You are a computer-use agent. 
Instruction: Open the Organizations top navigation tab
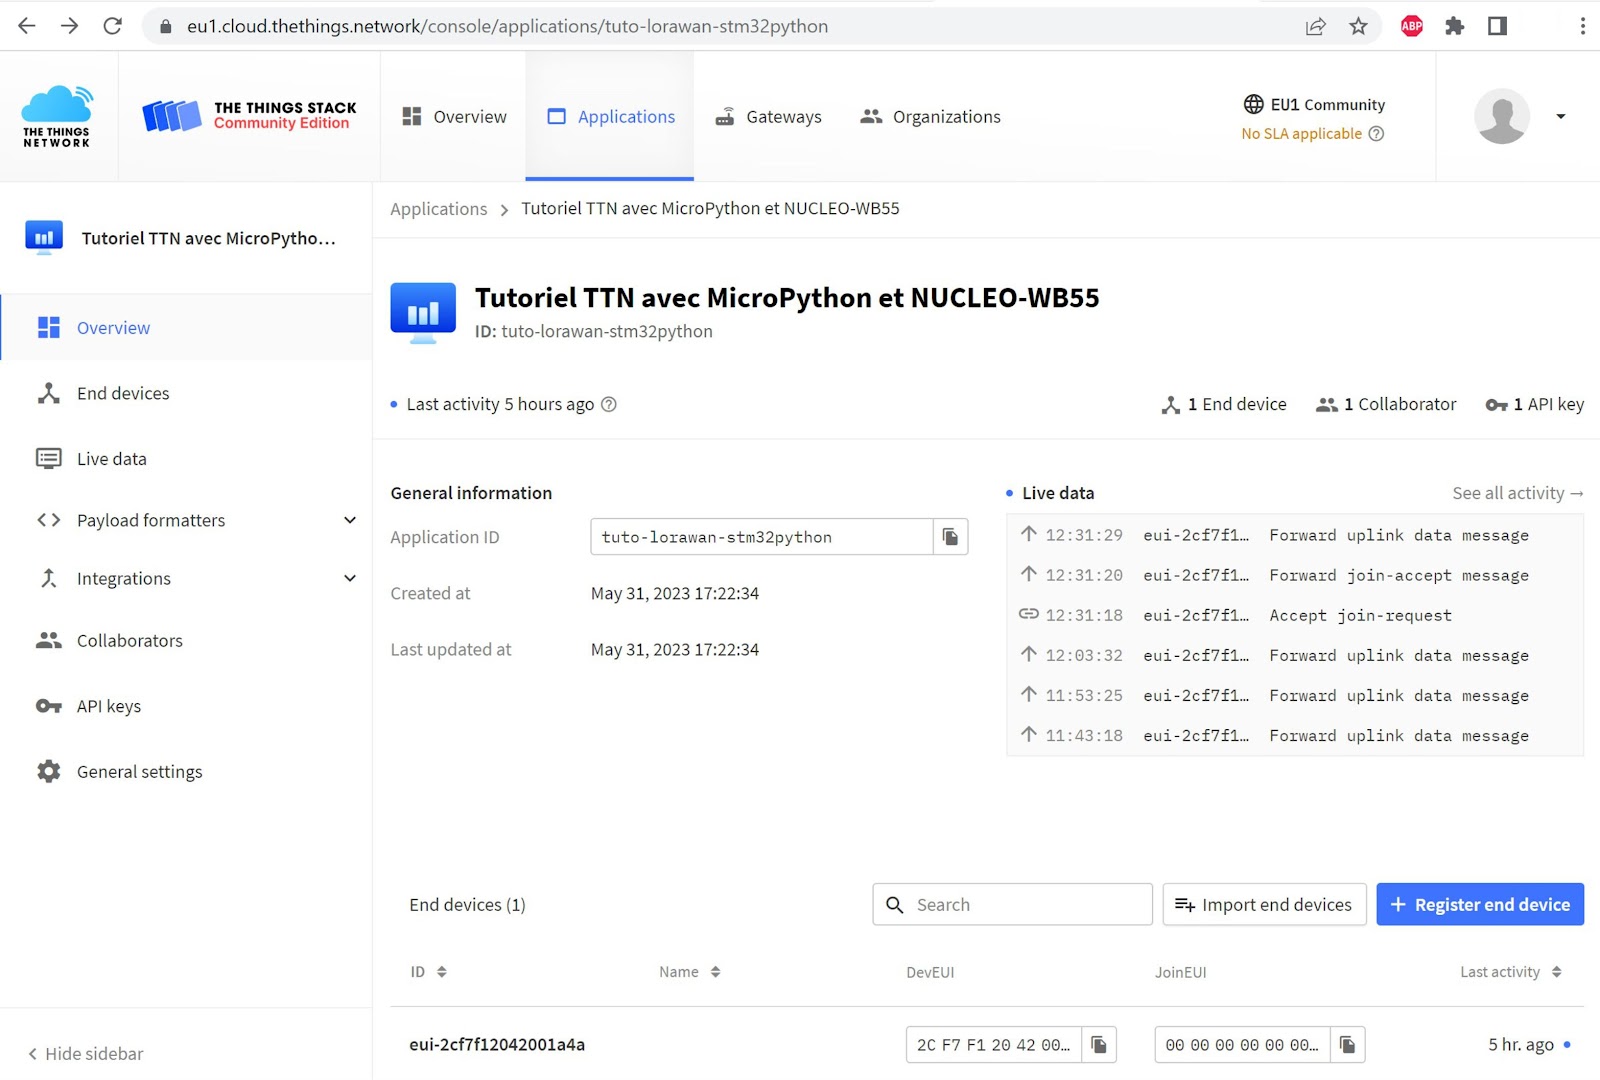click(930, 117)
